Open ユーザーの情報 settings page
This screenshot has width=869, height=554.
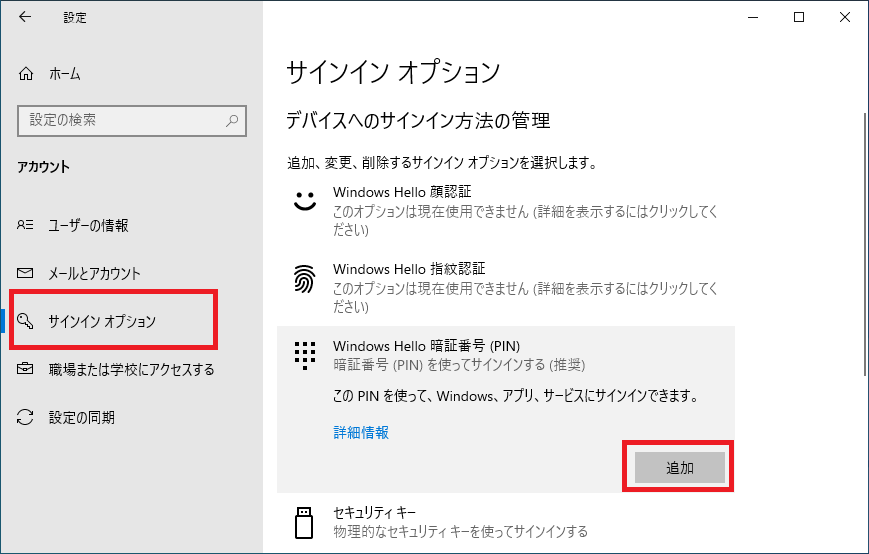click(x=131, y=225)
